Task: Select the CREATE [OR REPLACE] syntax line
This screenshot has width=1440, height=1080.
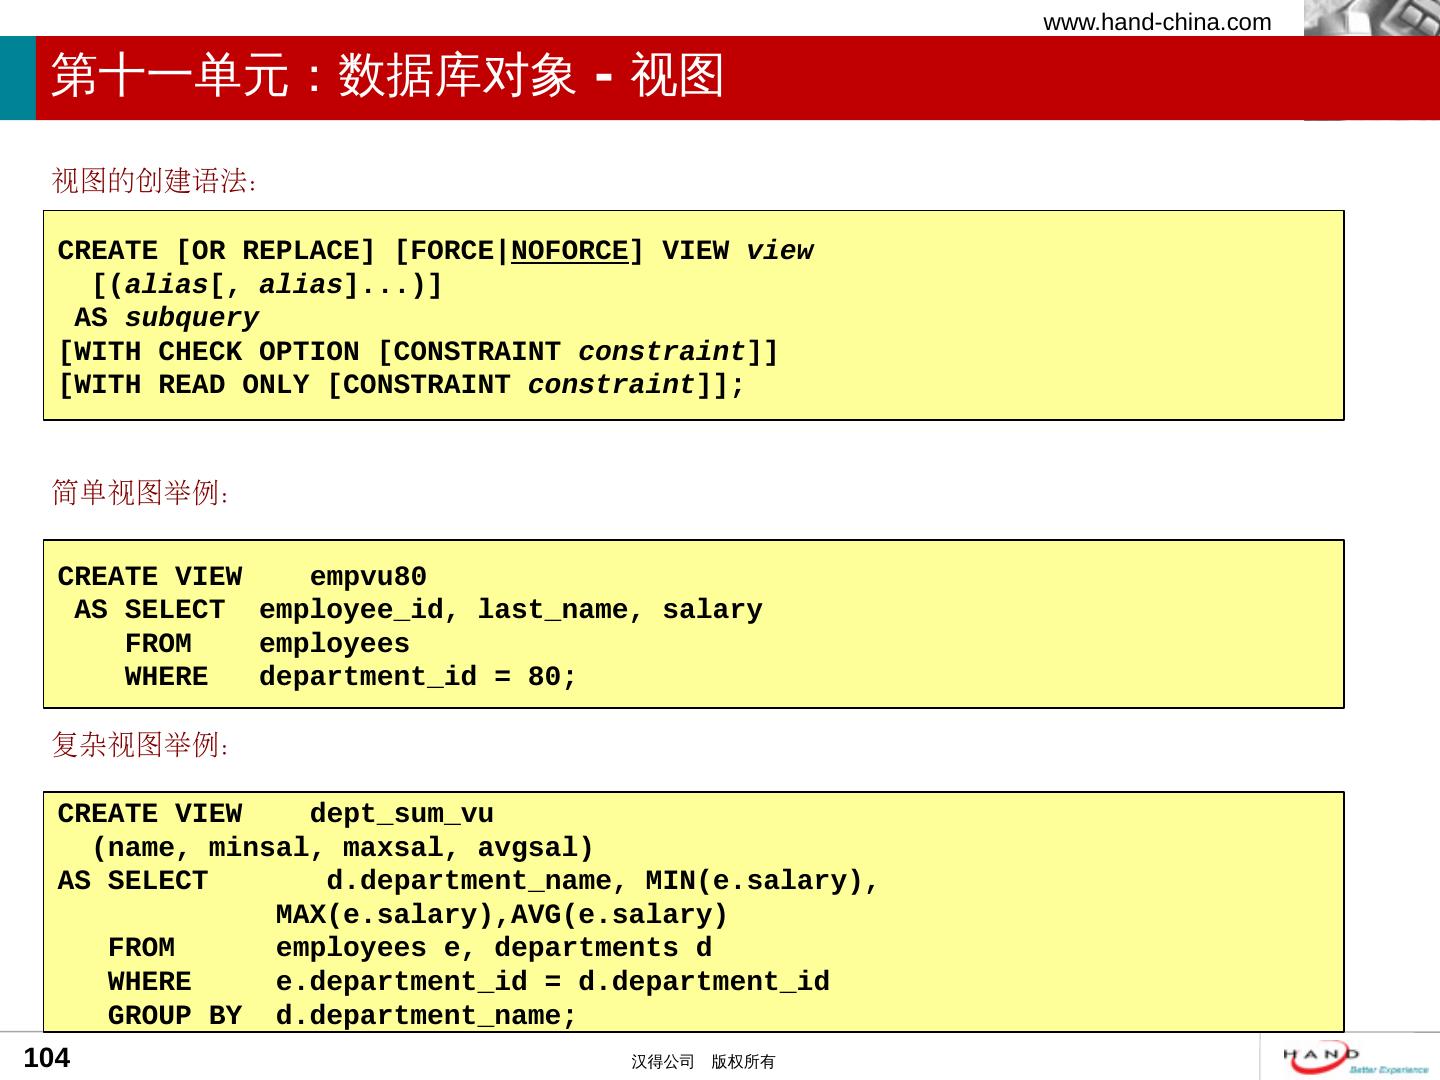Action: [x=436, y=251]
